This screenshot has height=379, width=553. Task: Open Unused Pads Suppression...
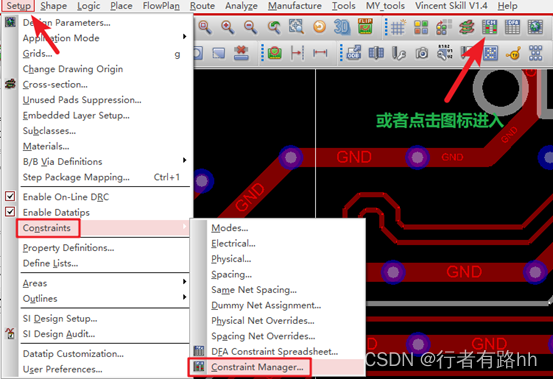[x=82, y=100]
